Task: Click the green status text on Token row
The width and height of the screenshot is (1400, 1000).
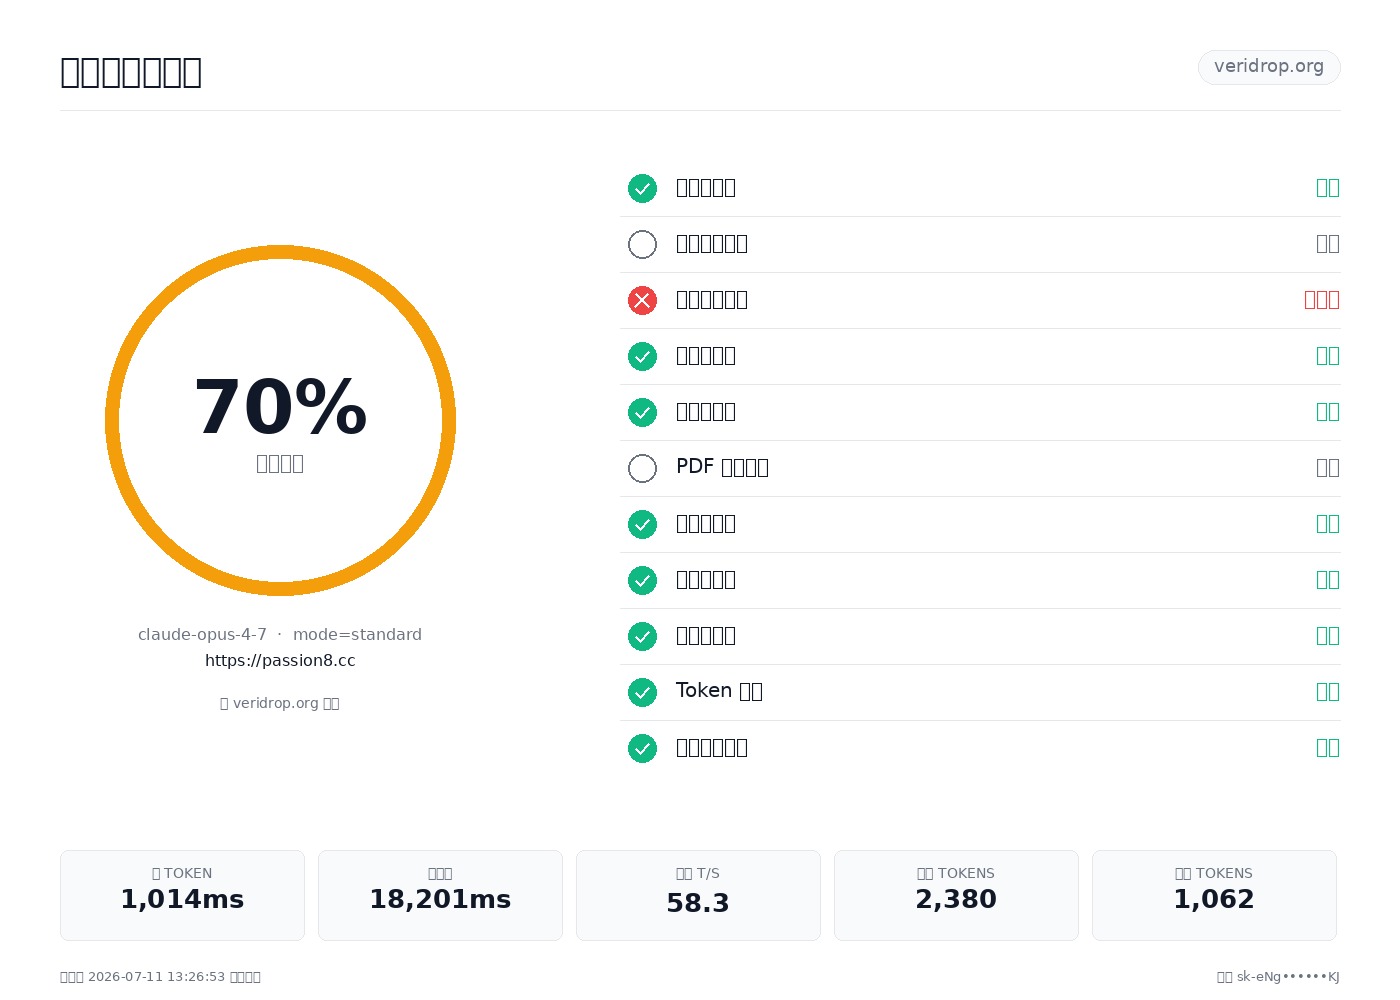Action: [x=1328, y=692]
